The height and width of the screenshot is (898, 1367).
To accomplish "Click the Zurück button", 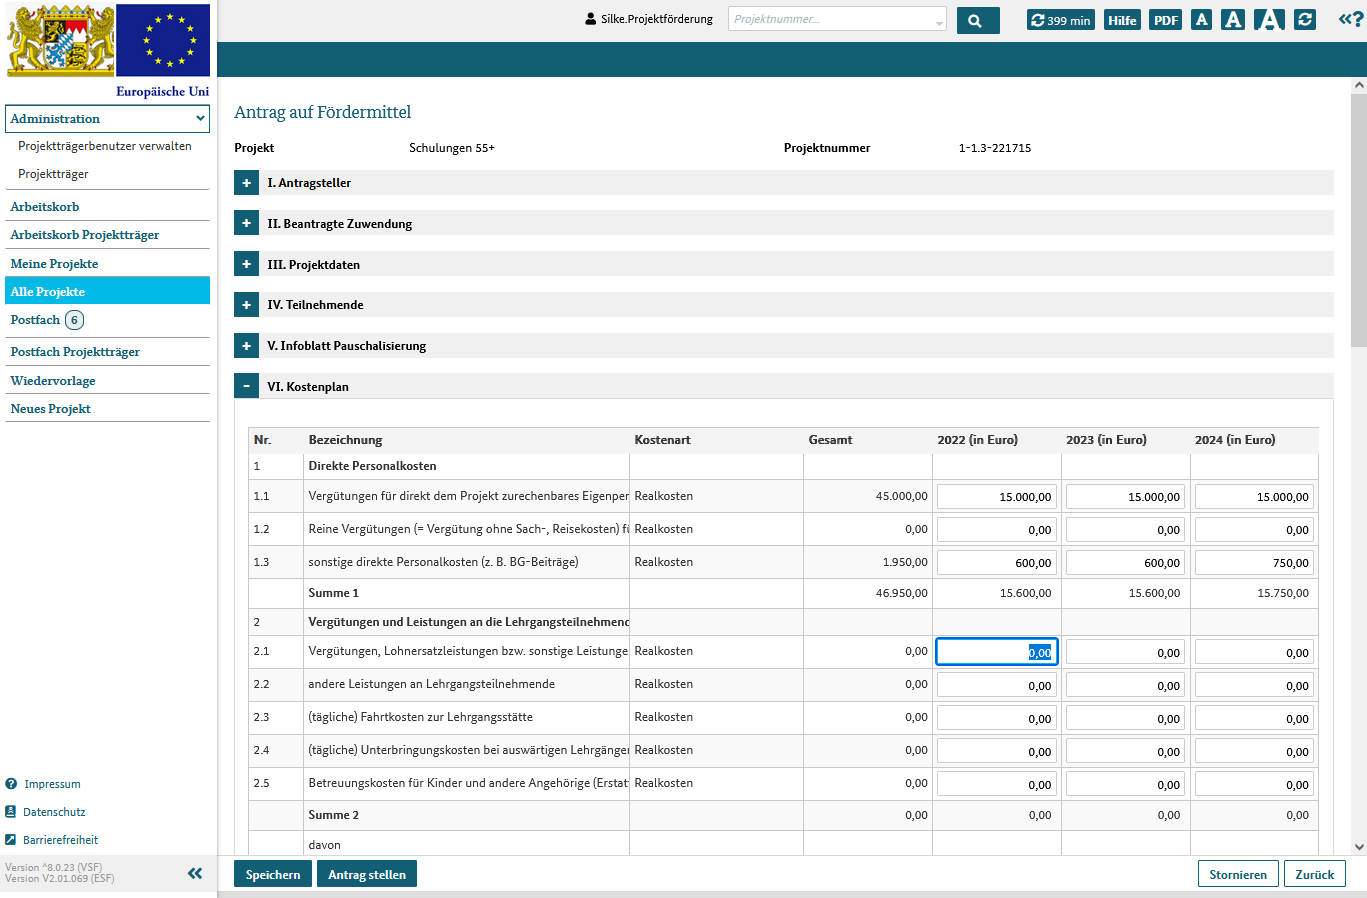I will tap(1315, 874).
